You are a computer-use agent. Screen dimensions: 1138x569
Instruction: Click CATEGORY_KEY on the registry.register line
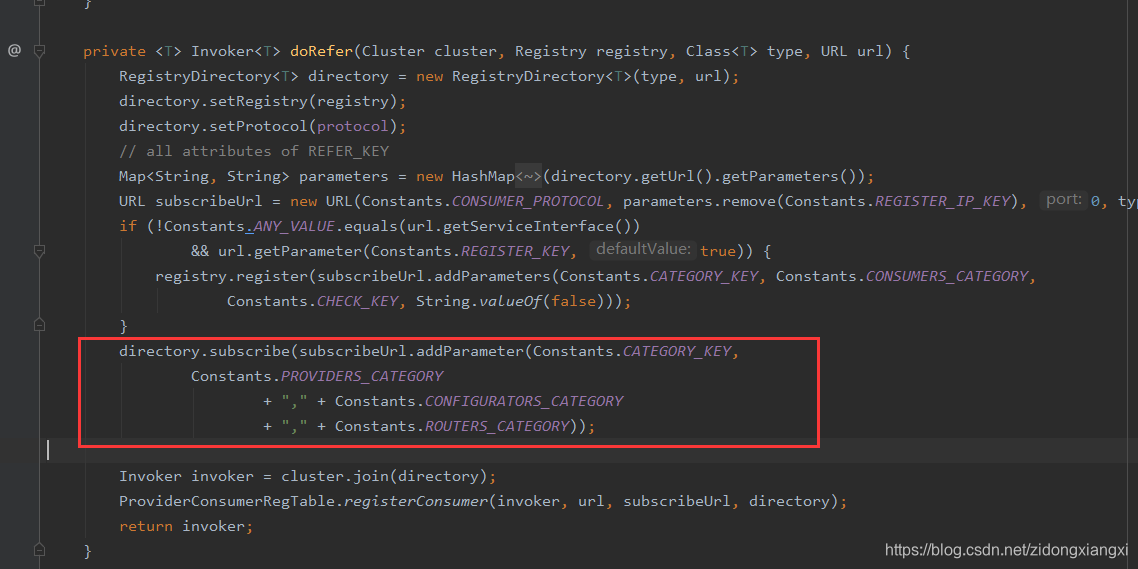(x=703, y=277)
